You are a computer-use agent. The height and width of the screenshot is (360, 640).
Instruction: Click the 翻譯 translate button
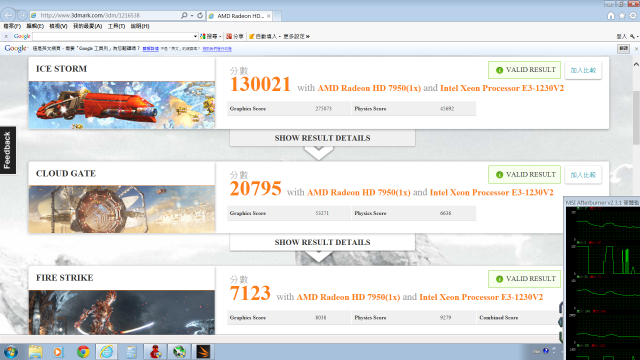(x=623, y=48)
